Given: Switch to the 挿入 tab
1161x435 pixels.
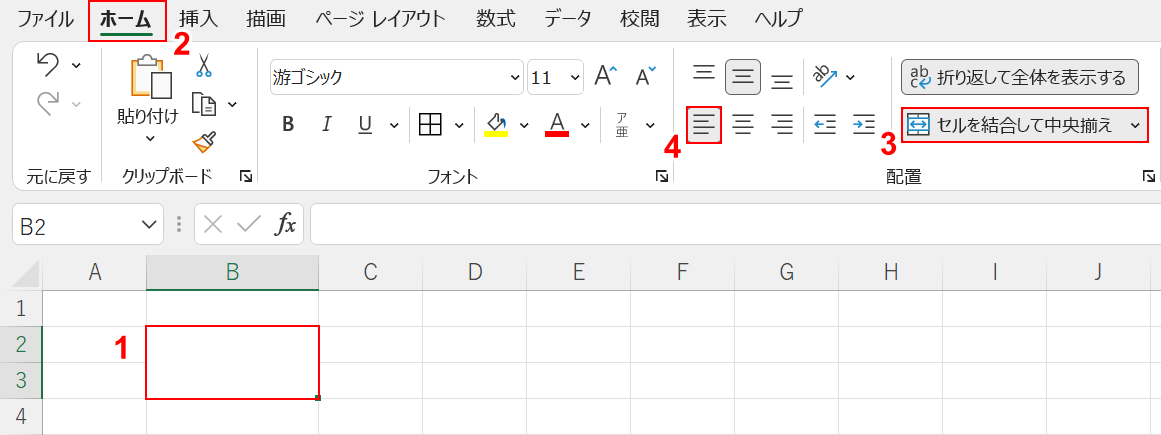Looking at the screenshot, I should [198, 19].
